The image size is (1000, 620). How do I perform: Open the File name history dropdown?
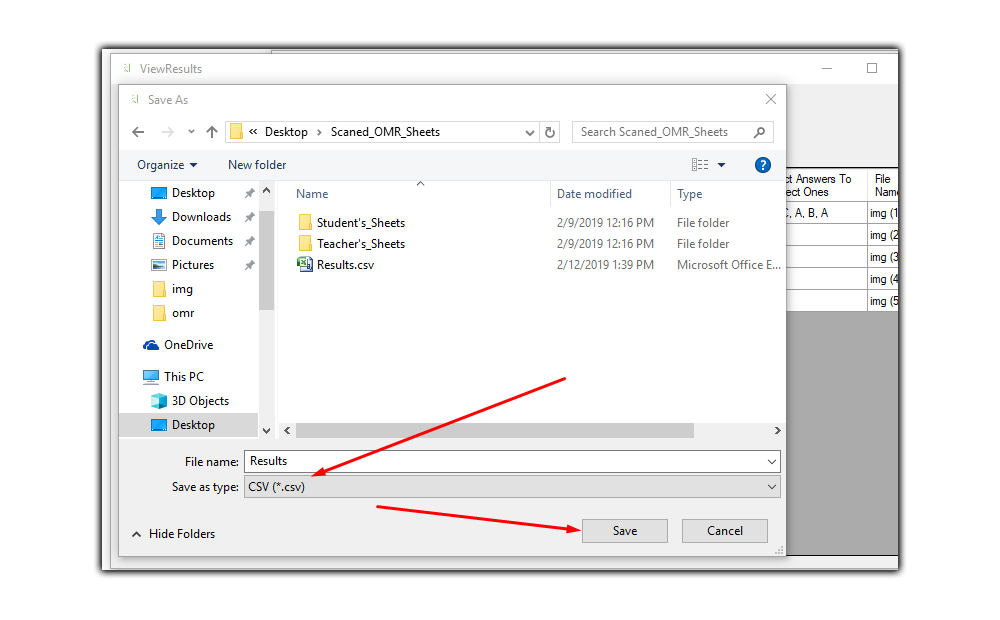point(771,462)
